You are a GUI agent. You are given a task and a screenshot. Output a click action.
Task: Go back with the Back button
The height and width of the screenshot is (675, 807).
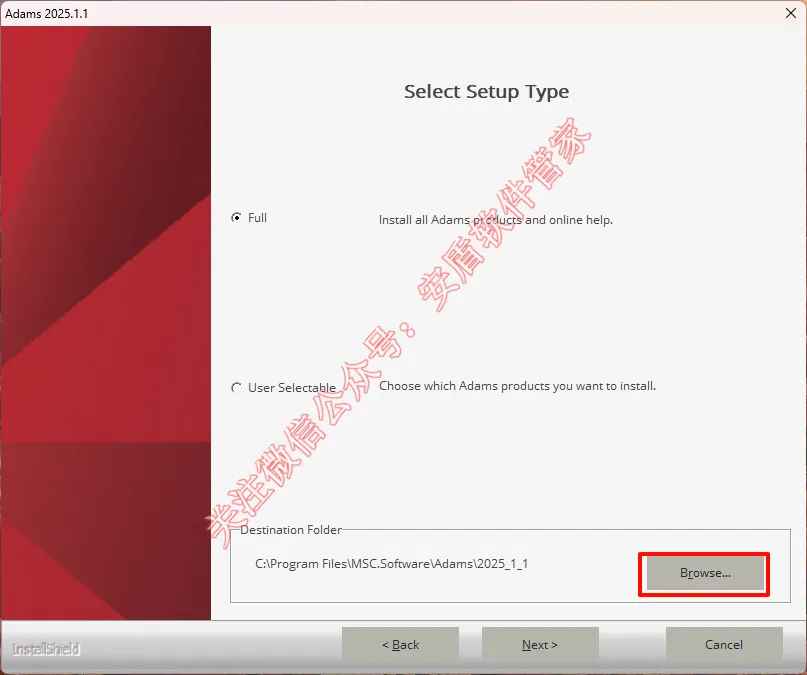tap(400, 644)
